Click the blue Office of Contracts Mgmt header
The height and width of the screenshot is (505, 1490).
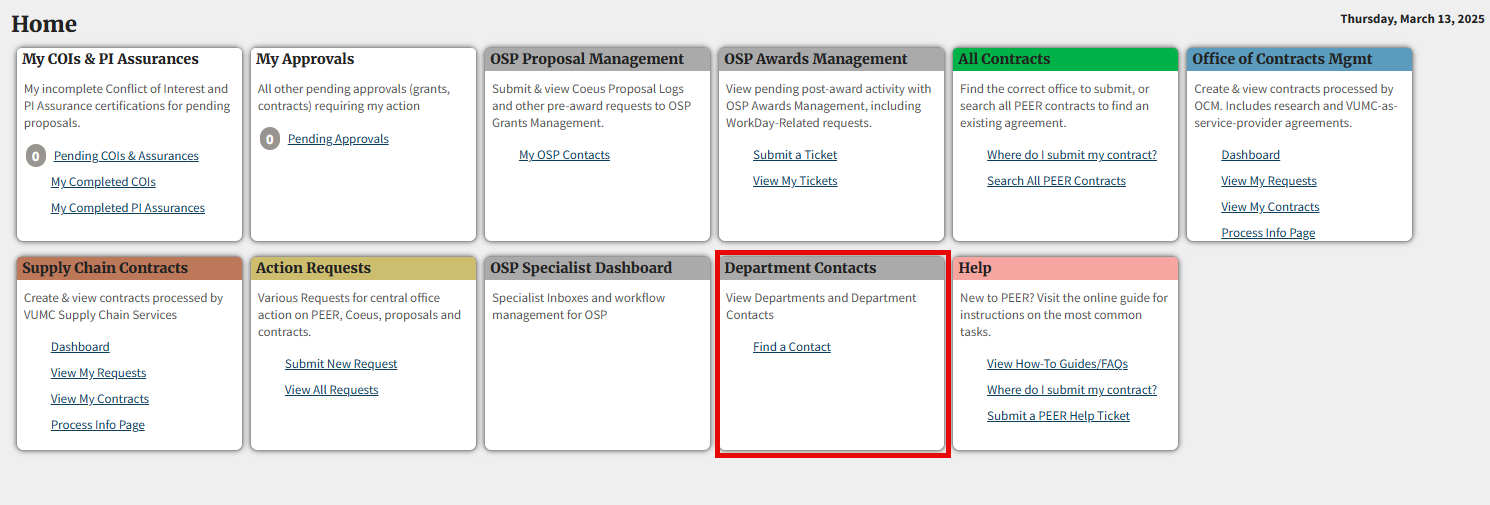click(x=1300, y=59)
